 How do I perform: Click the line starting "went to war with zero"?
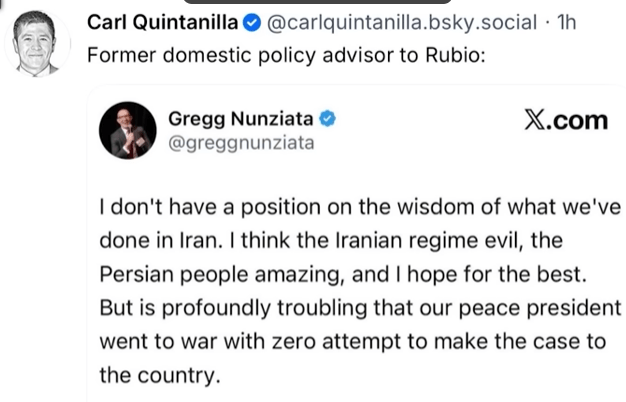(352, 340)
